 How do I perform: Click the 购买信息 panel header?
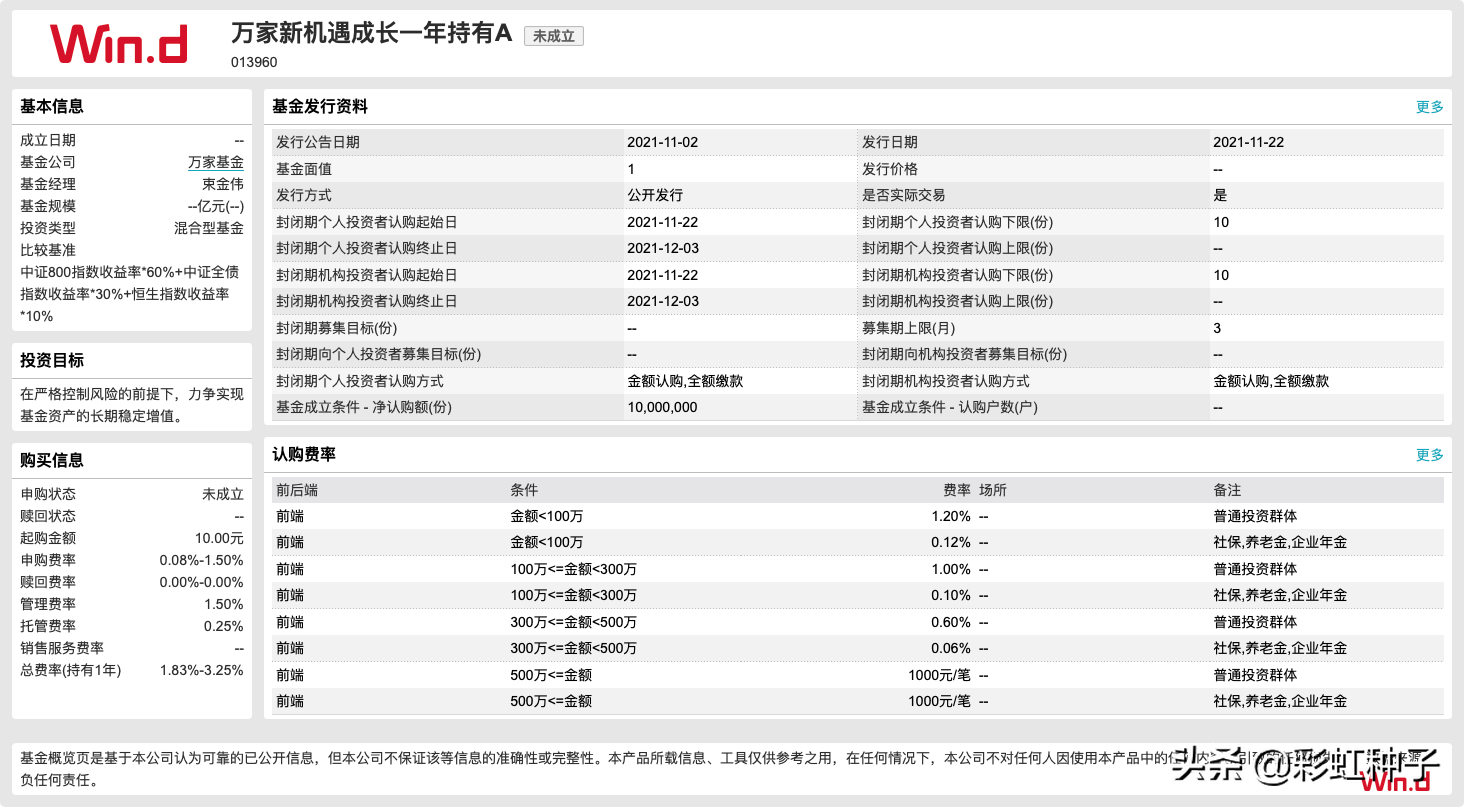[x=52, y=460]
